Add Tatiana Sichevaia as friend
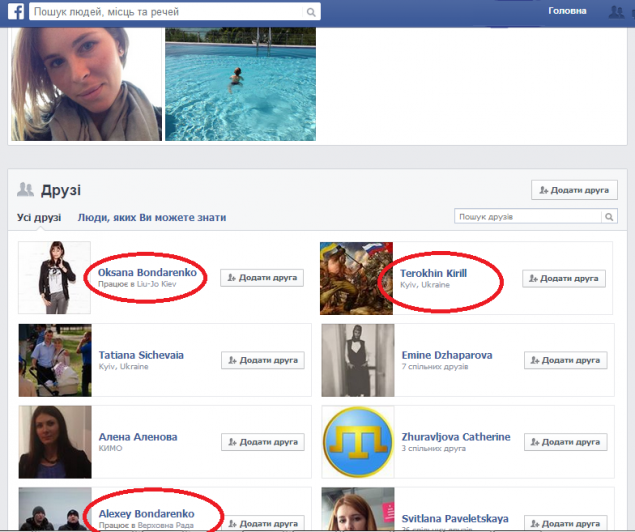 click(263, 360)
